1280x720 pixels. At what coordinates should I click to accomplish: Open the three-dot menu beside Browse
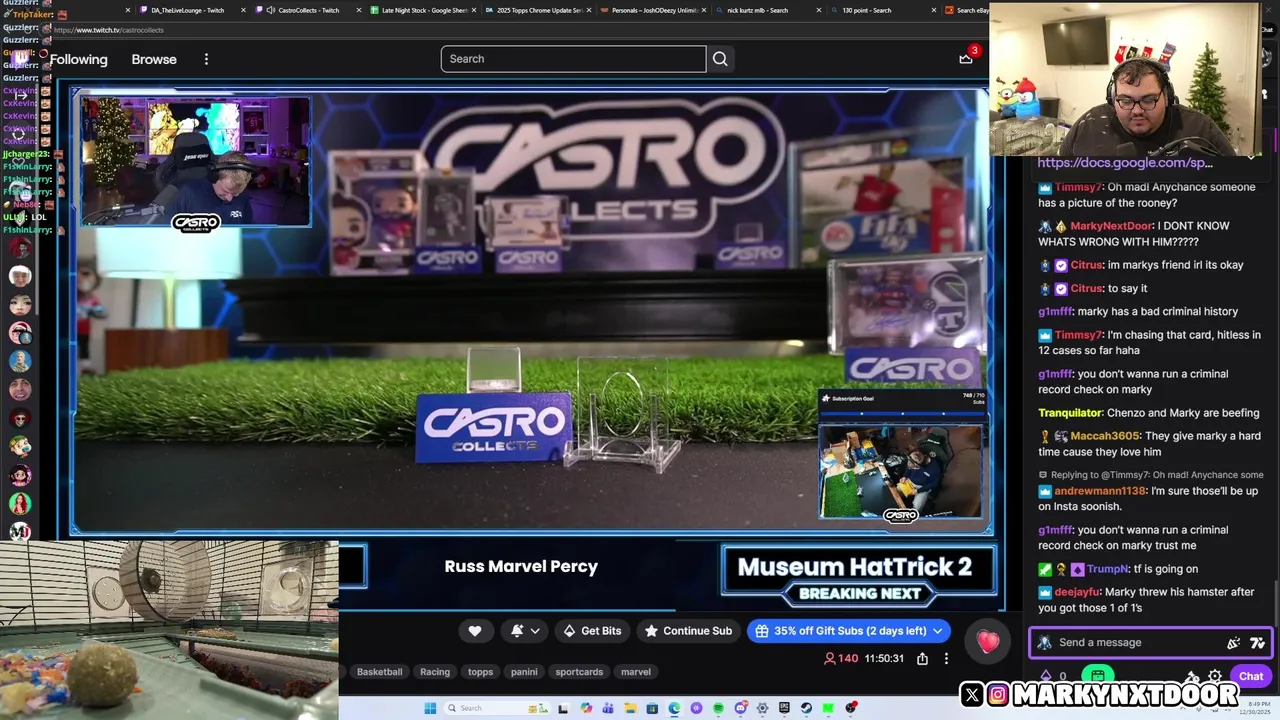pos(206,59)
